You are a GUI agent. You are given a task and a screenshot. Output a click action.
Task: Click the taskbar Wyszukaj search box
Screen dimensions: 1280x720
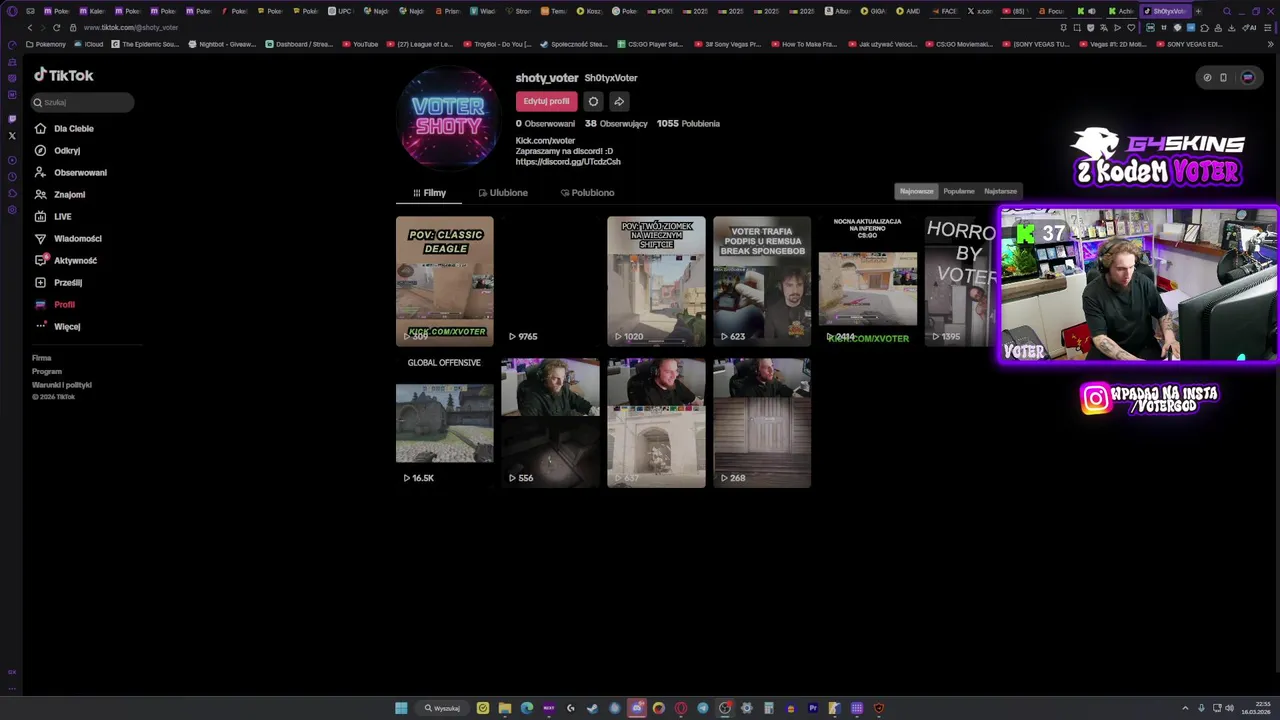pyautogui.click(x=442, y=708)
